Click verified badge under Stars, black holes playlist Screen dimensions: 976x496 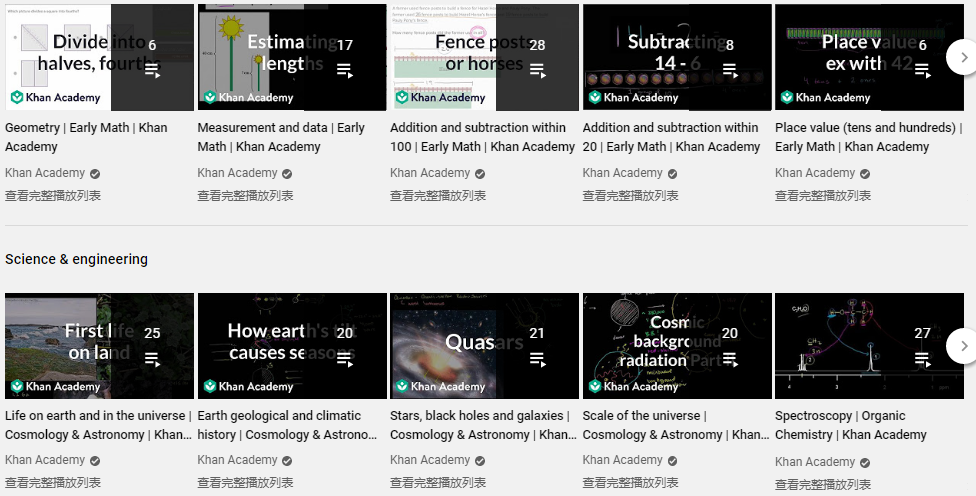click(480, 461)
